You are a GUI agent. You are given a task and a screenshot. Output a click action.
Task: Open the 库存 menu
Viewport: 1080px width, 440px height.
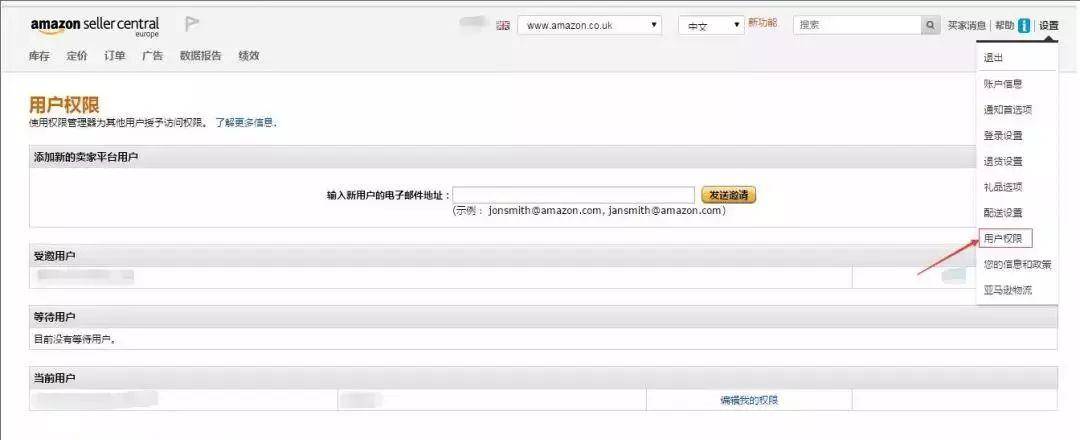coord(39,56)
